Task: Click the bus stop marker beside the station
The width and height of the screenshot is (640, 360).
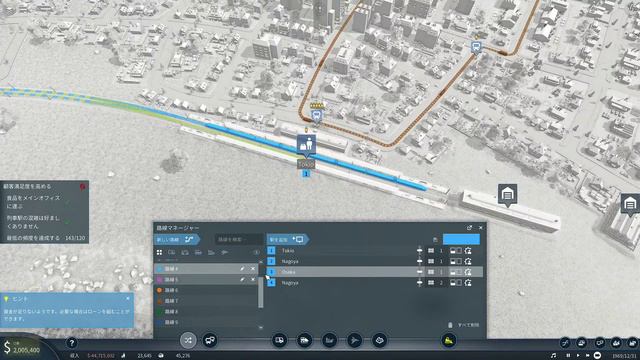Action: (317, 116)
